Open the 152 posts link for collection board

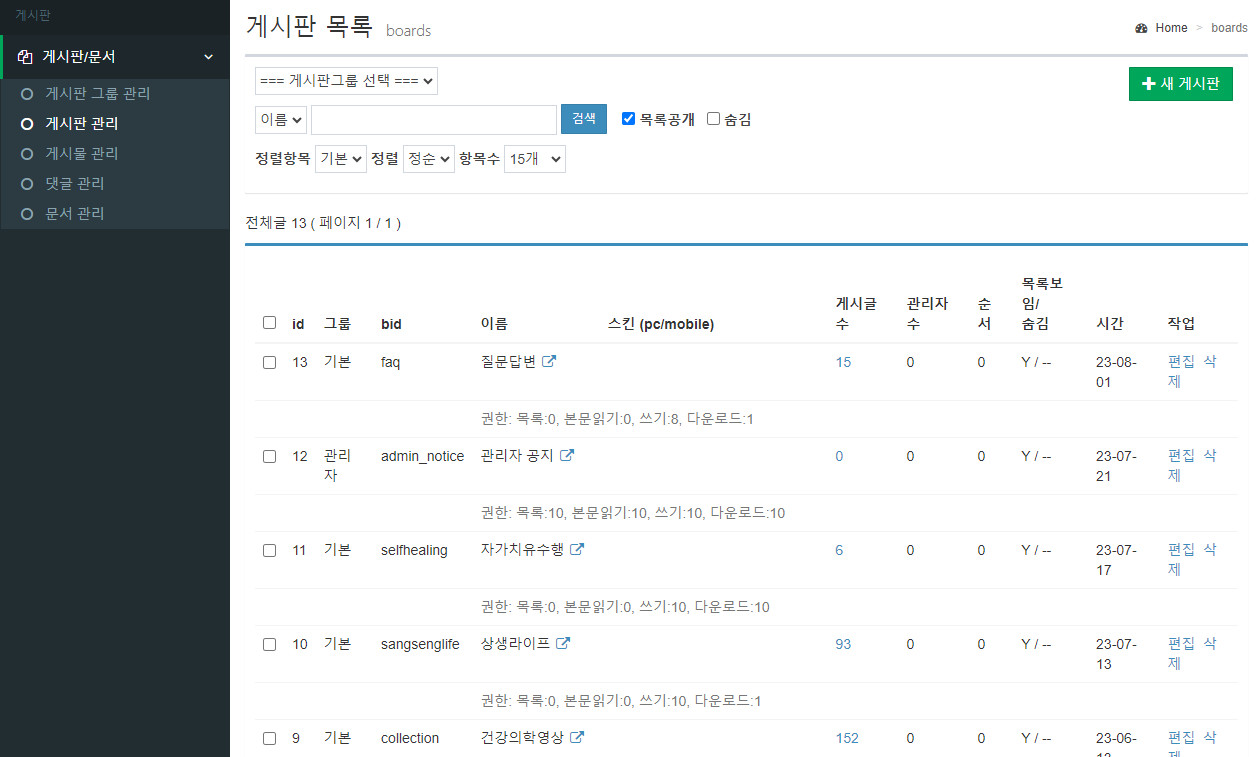point(846,737)
